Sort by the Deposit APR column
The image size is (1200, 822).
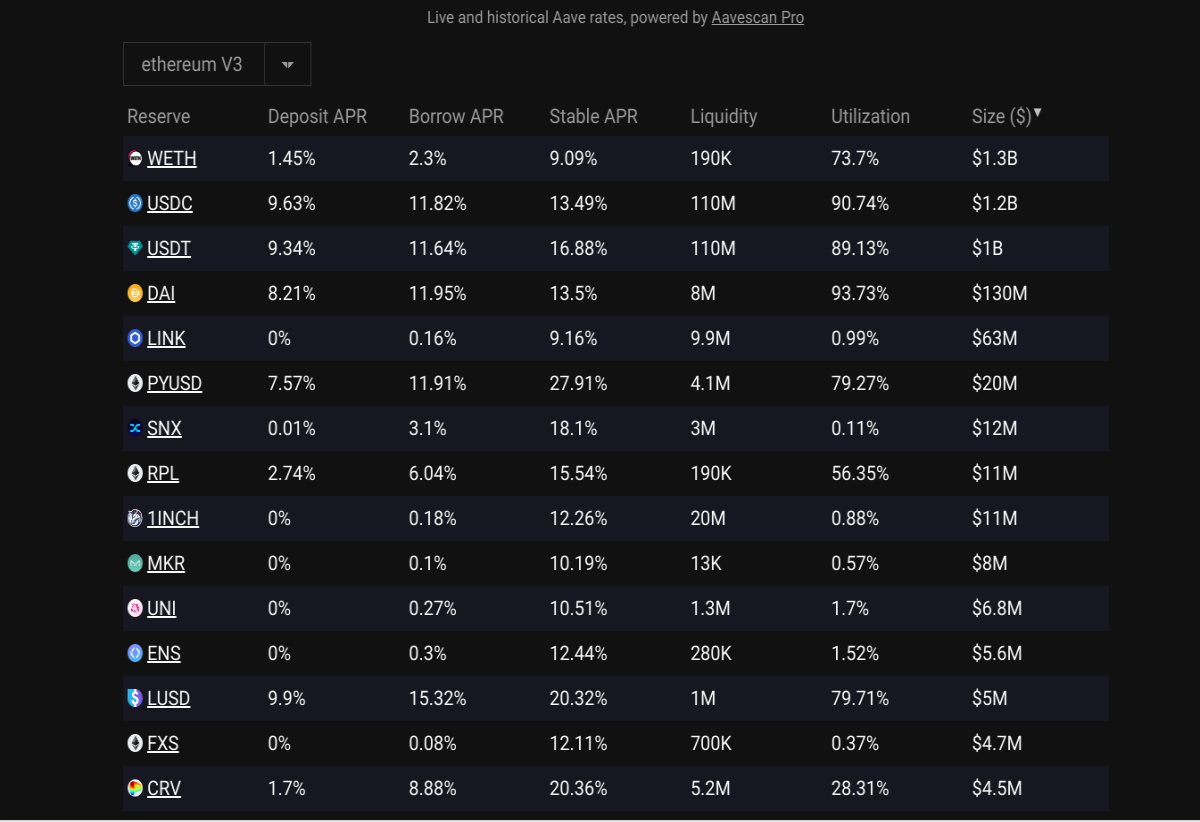[x=317, y=116]
